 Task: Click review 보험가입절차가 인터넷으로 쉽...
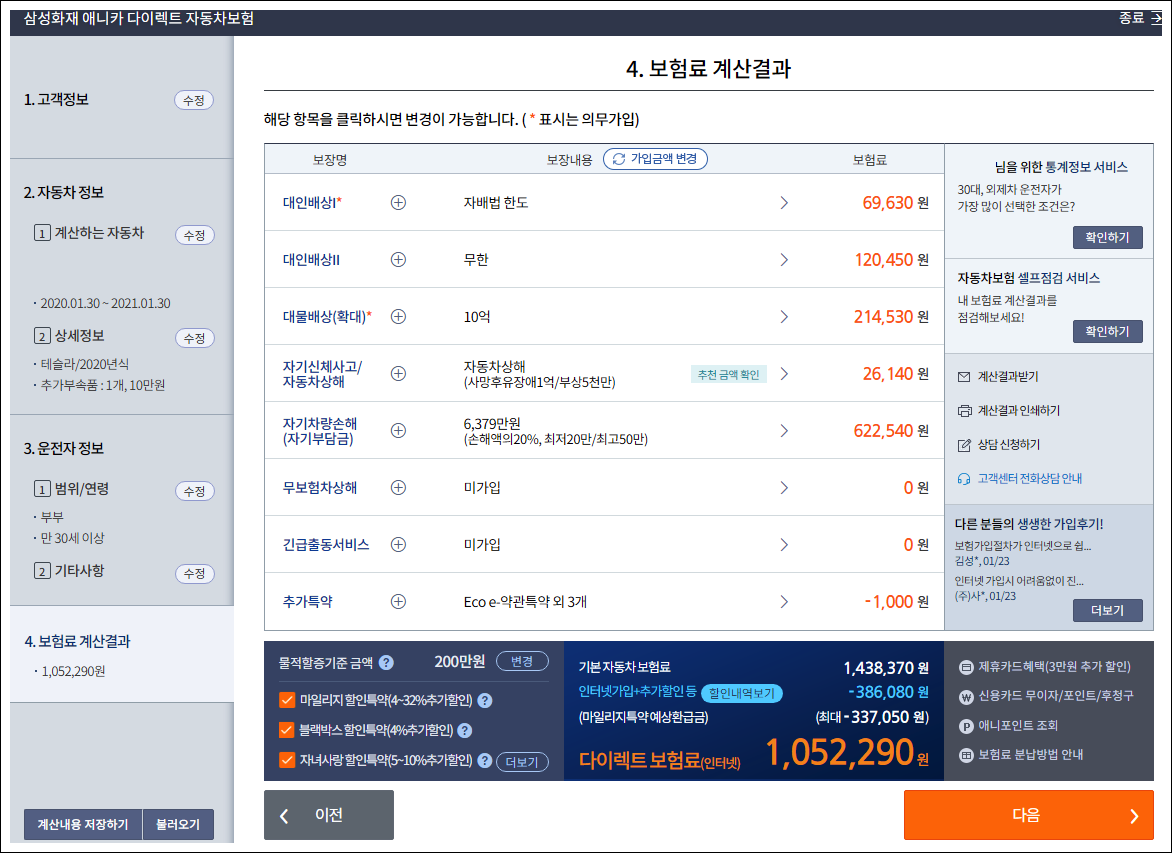tap(1023, 546)
